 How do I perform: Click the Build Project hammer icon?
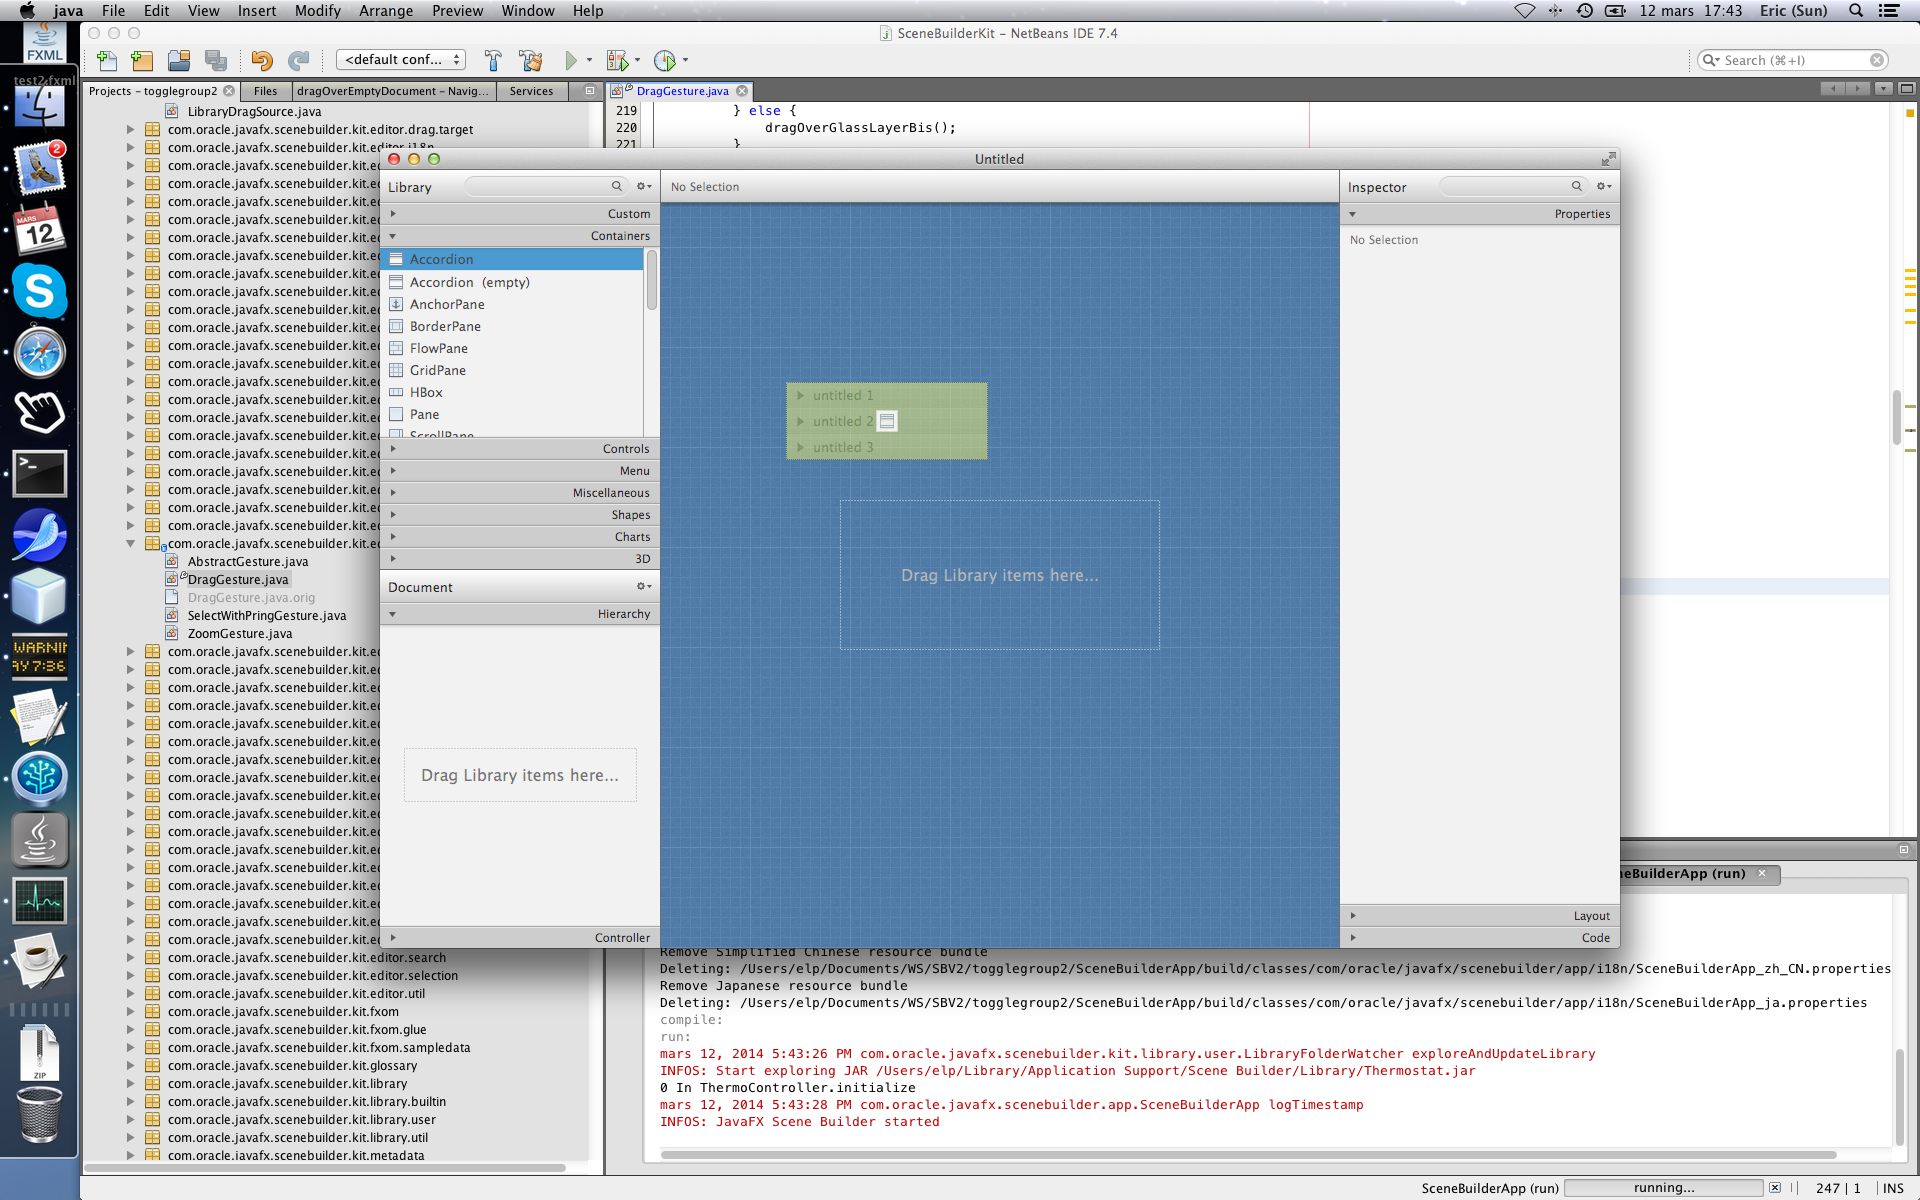(492, 61)
